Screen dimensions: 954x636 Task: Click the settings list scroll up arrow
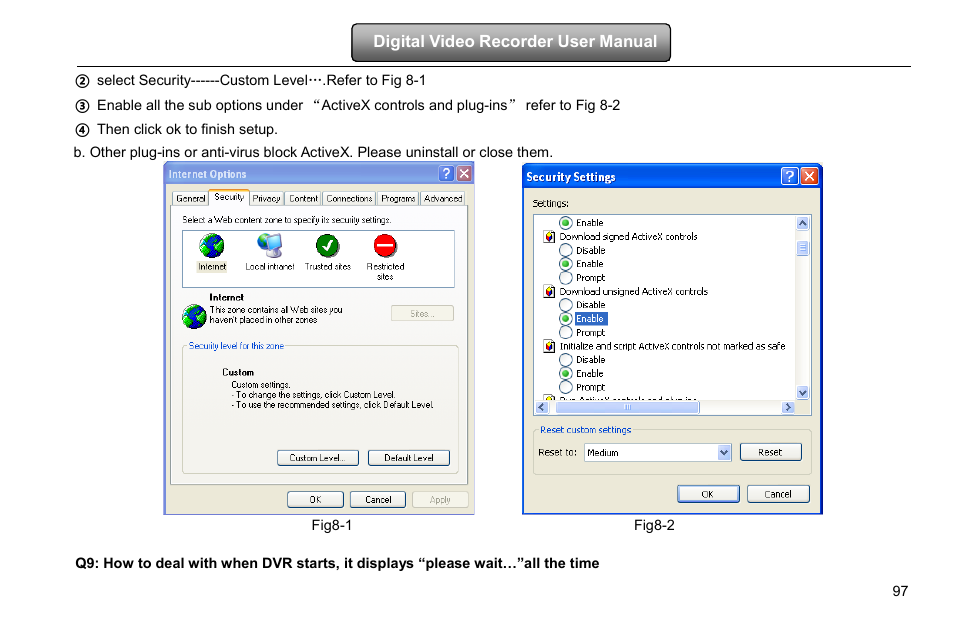coord(803,223)
